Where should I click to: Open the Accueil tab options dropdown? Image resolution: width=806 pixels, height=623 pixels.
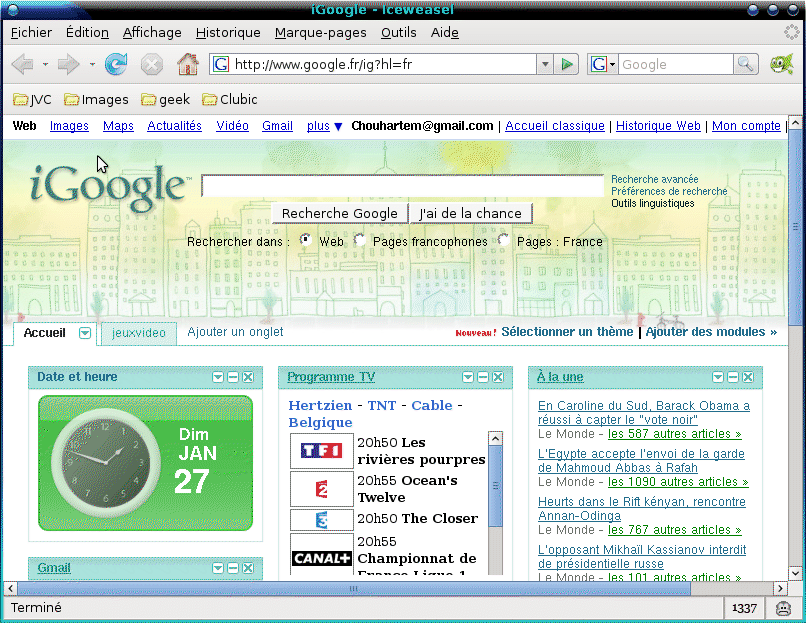pos(85,333)
